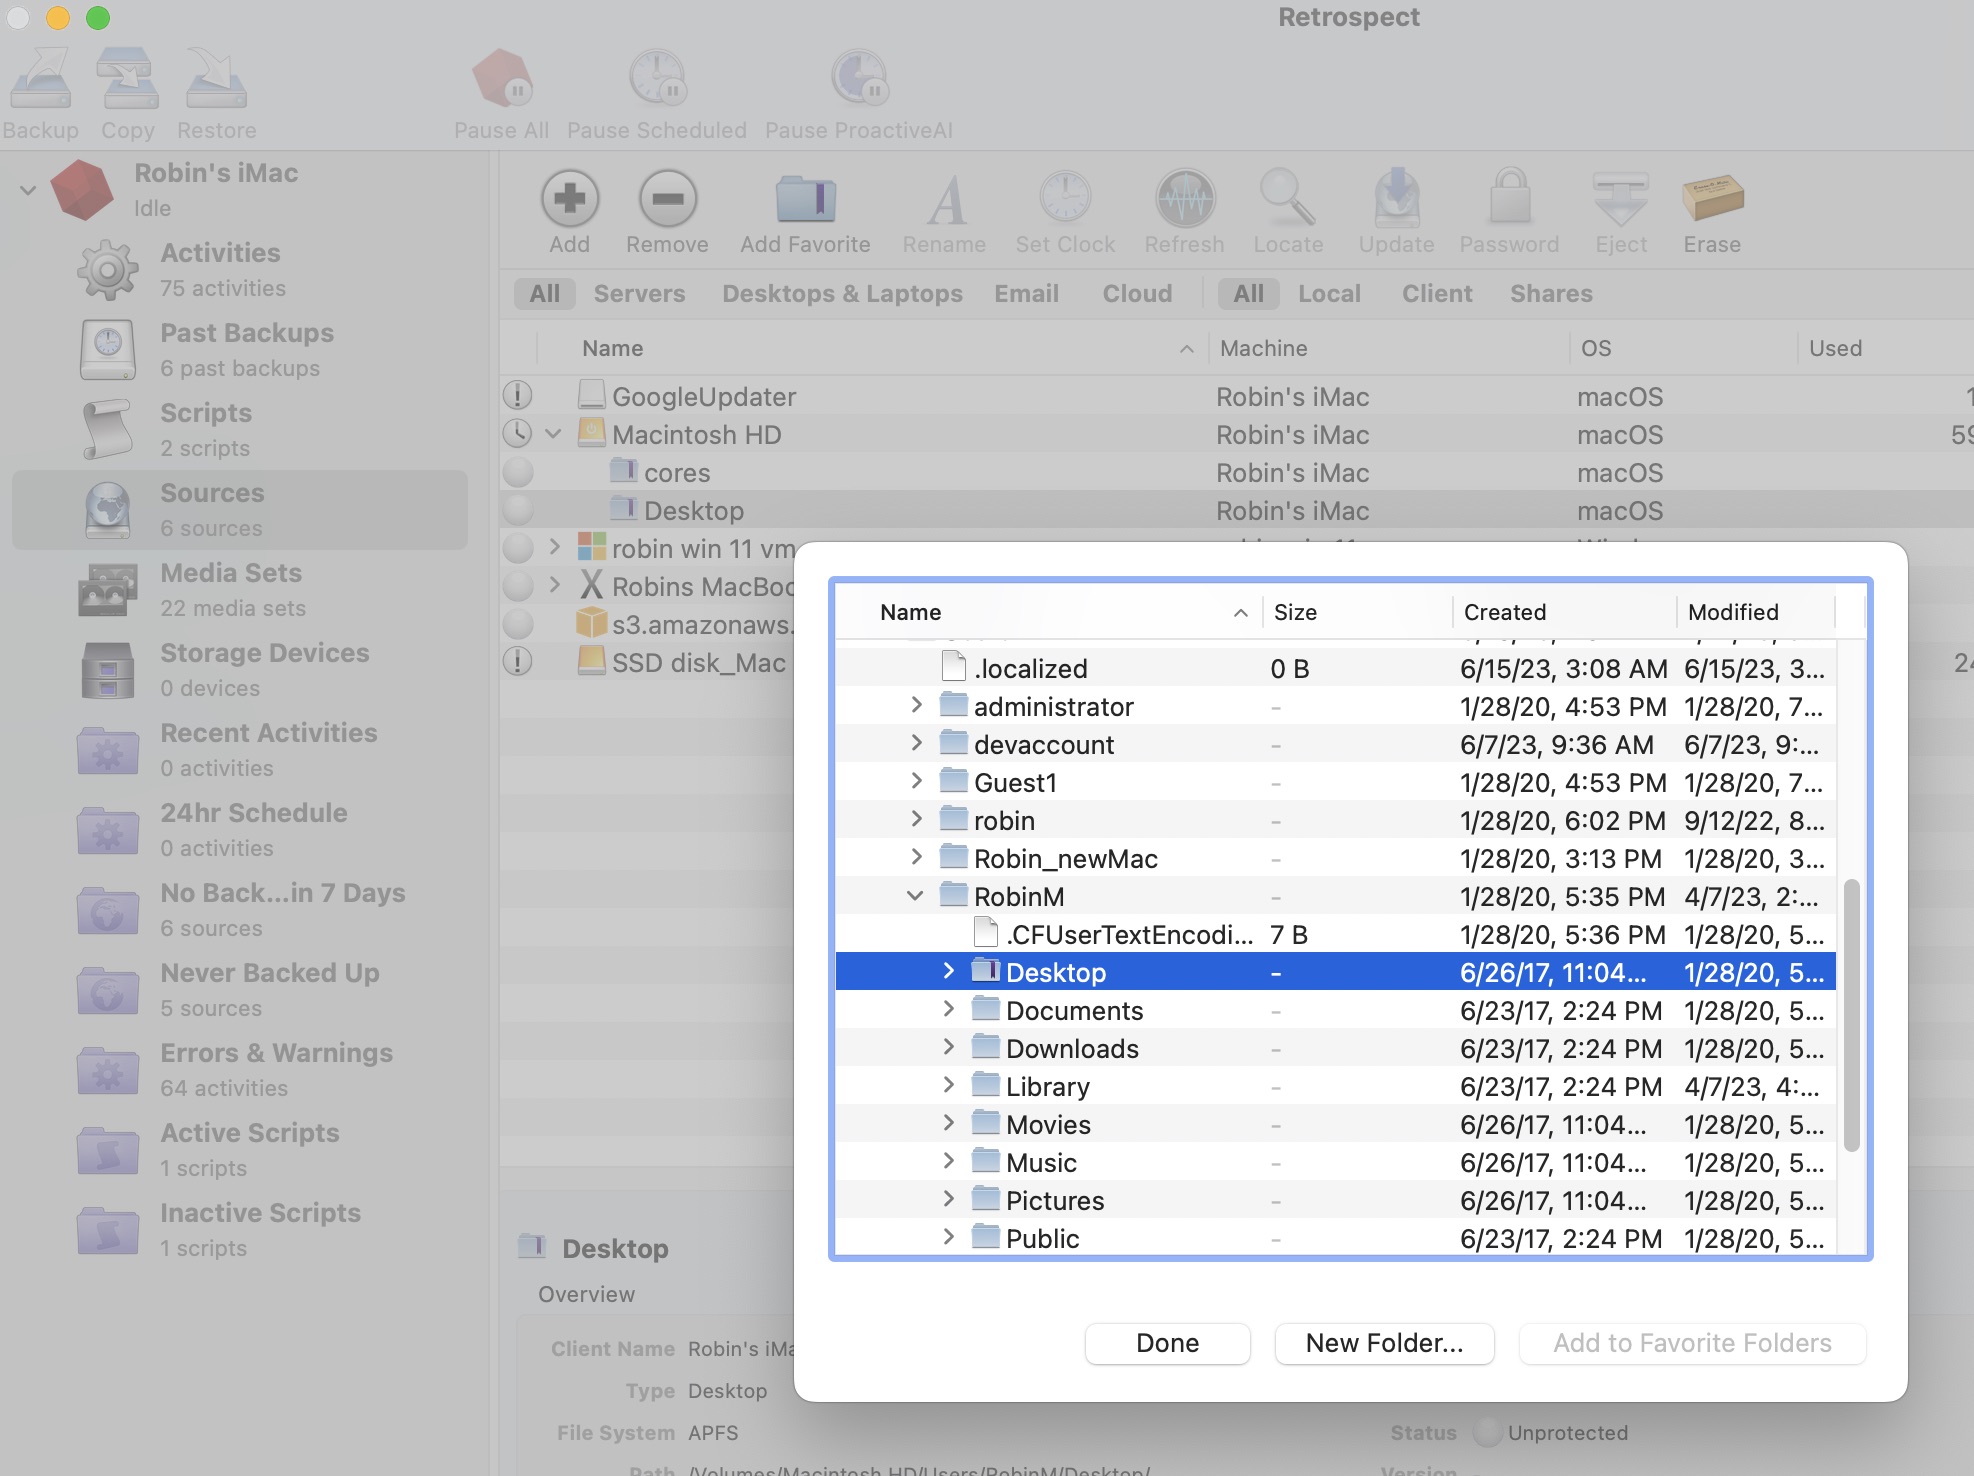
Task: Open Storage Devices in the sidebar
Action: point(240,670)
